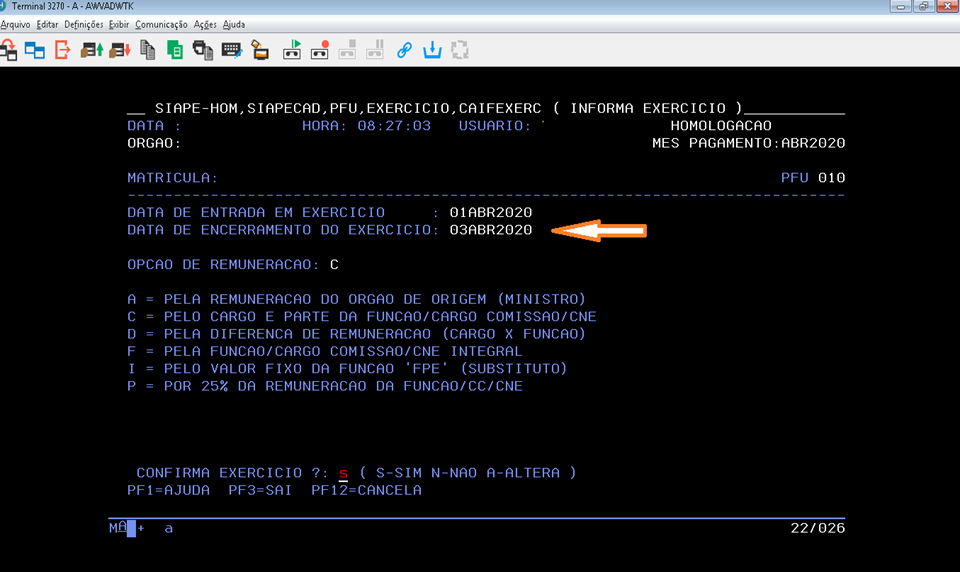960x572 pixels.
Task: Click option line 'A = PELA REMUNERACAO DO ORGAO'
Action: (356, 299)
